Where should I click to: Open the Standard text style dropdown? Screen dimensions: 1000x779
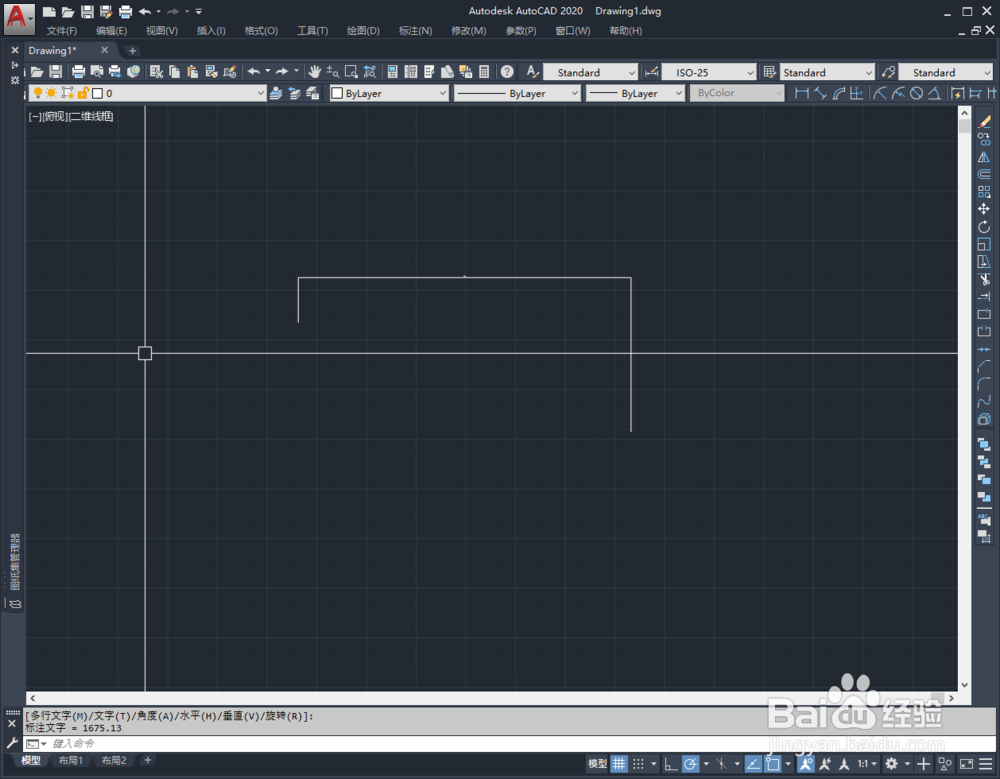pyautogui.click(x=590, y=72)
